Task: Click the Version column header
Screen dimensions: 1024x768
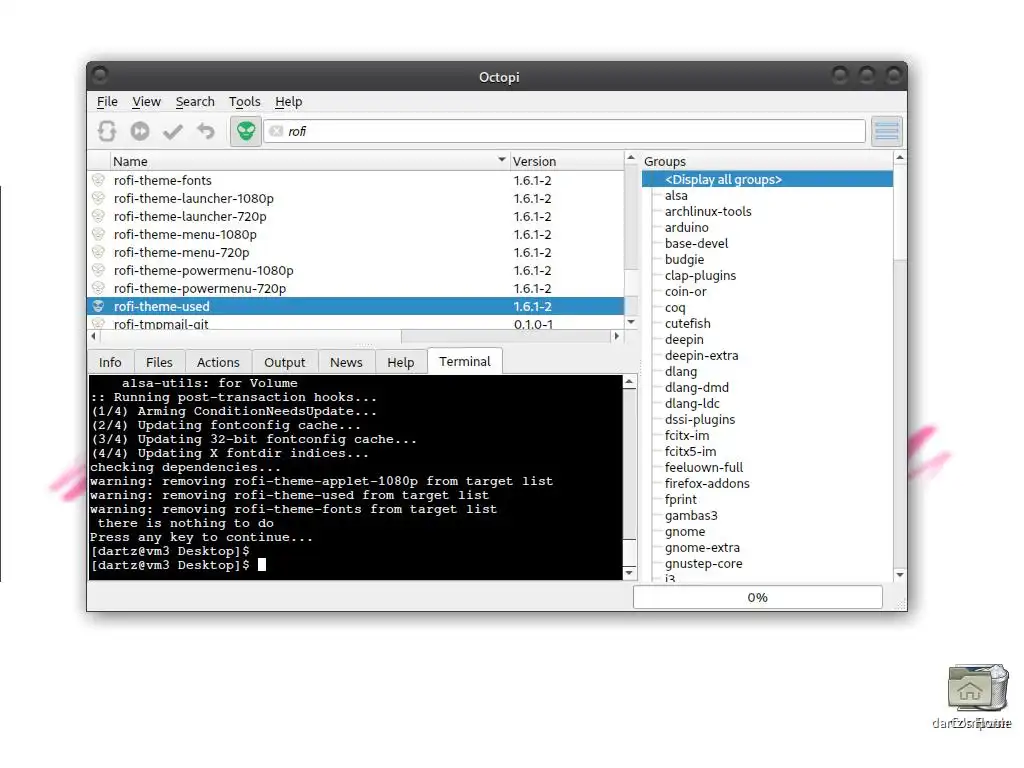Action: click(567, 161)
